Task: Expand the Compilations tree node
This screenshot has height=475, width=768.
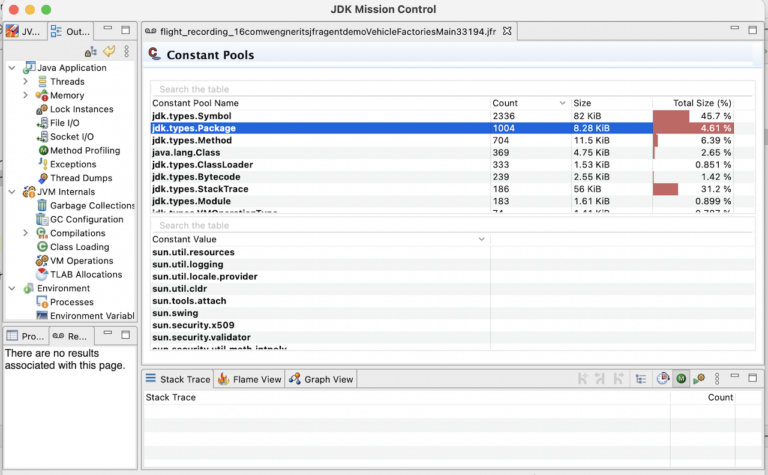Action: click(x=25, y=233)
